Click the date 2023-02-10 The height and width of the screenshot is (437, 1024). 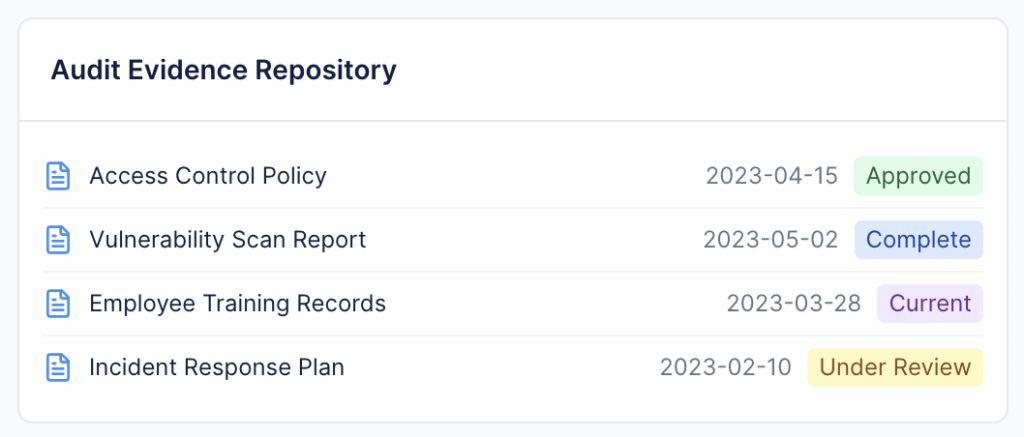pos(726,367)
